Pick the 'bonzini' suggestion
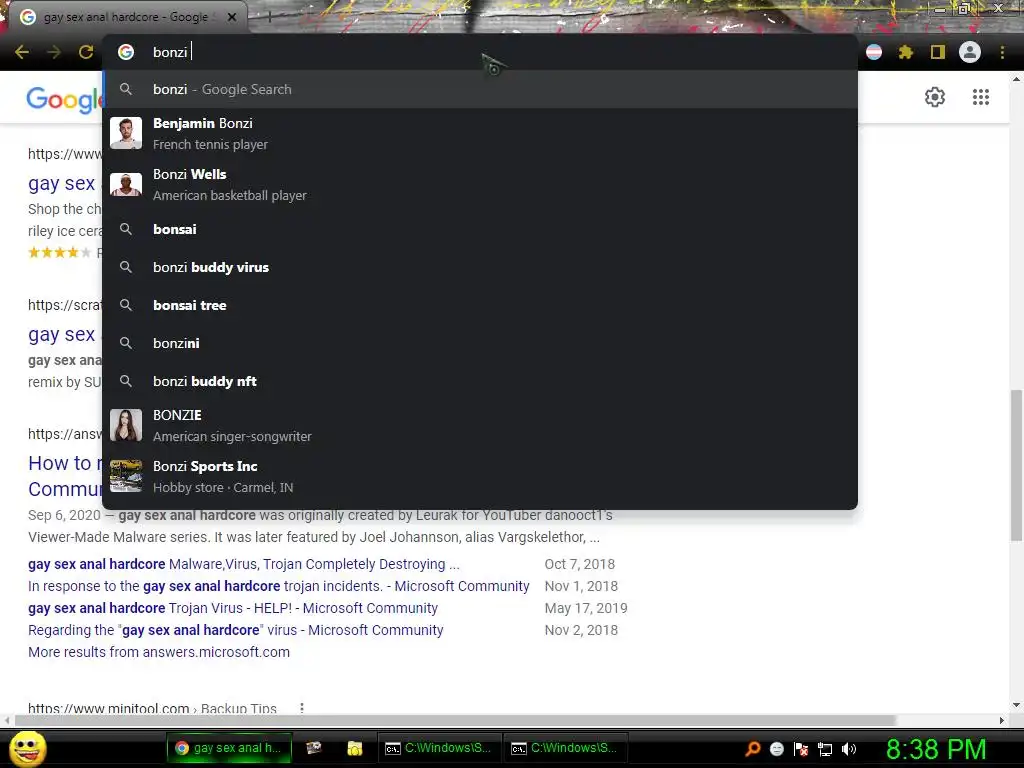1024x768 pixels. click(480, 343)
